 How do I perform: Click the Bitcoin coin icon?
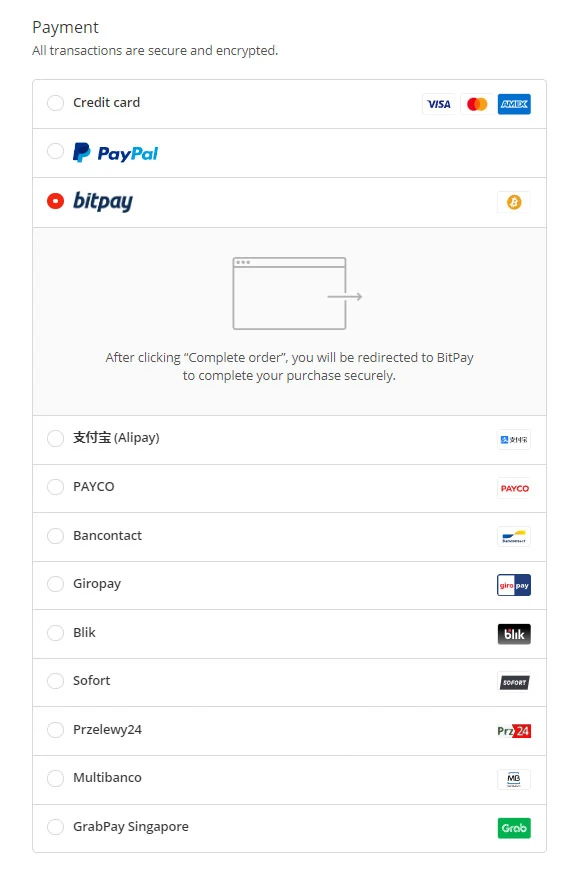click(514, 202)
